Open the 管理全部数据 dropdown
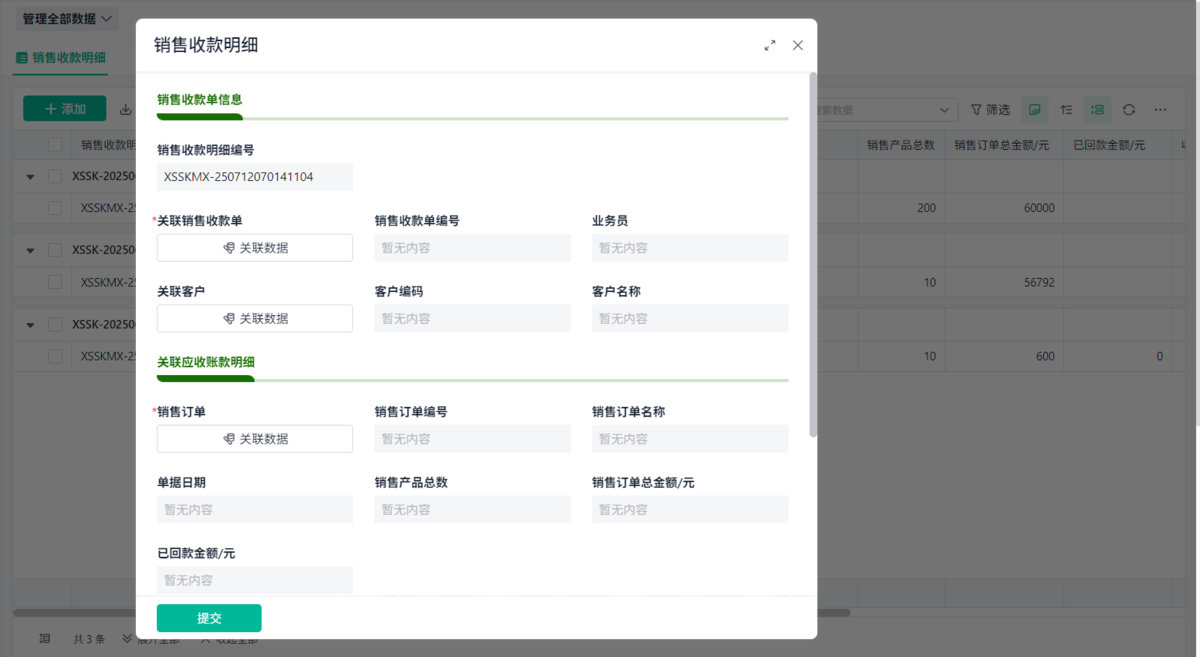Screen dimensions: 1200x657 67,18
